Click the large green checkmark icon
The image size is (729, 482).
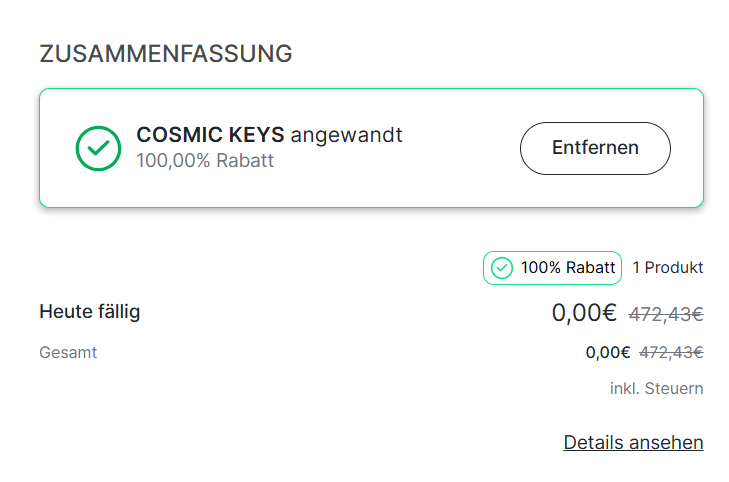98,148
